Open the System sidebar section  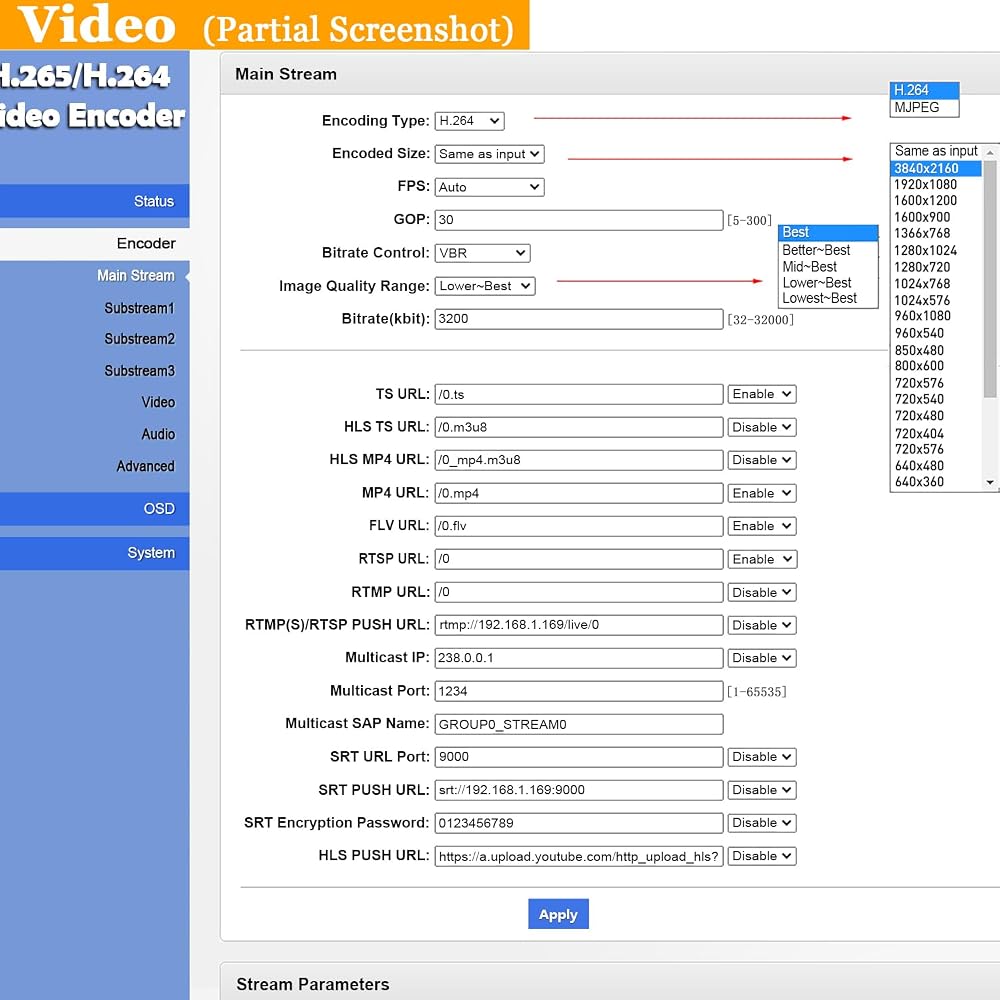tap(94, 553)
